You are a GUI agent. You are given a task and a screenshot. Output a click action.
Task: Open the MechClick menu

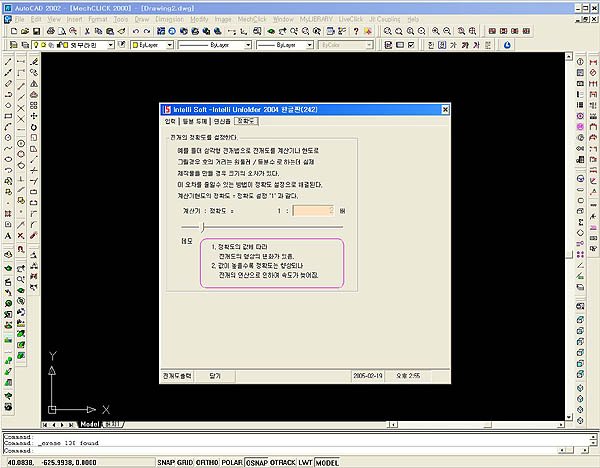coord(252,19)
